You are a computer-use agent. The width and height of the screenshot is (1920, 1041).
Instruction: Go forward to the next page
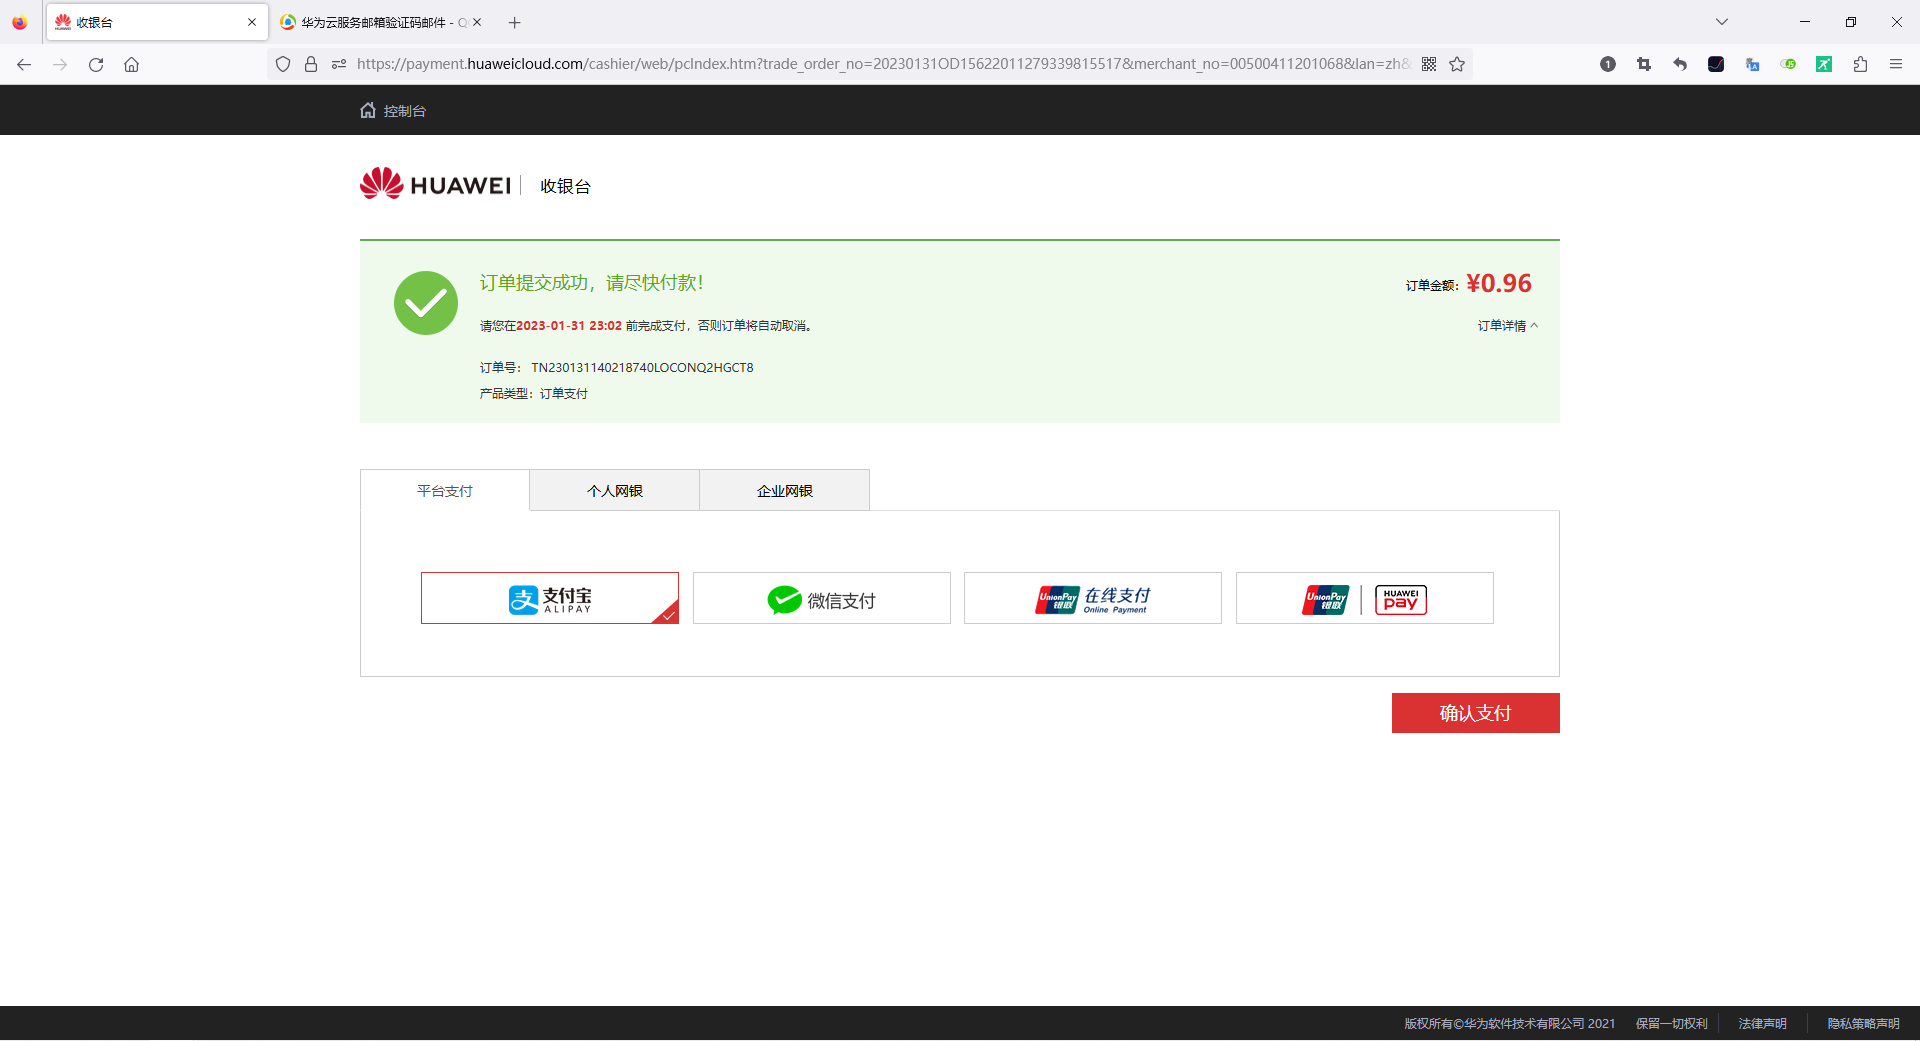pyautogui.click(x=60, y=64)
